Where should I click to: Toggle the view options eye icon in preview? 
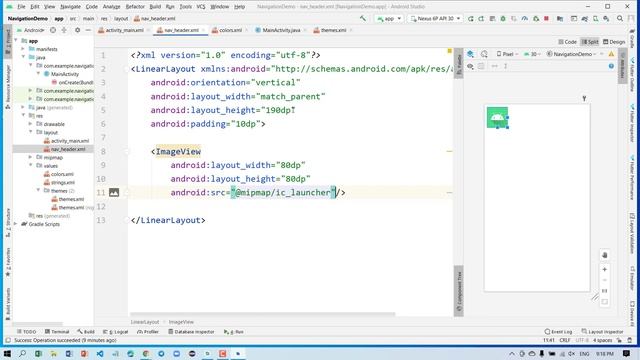pos(470,66)
